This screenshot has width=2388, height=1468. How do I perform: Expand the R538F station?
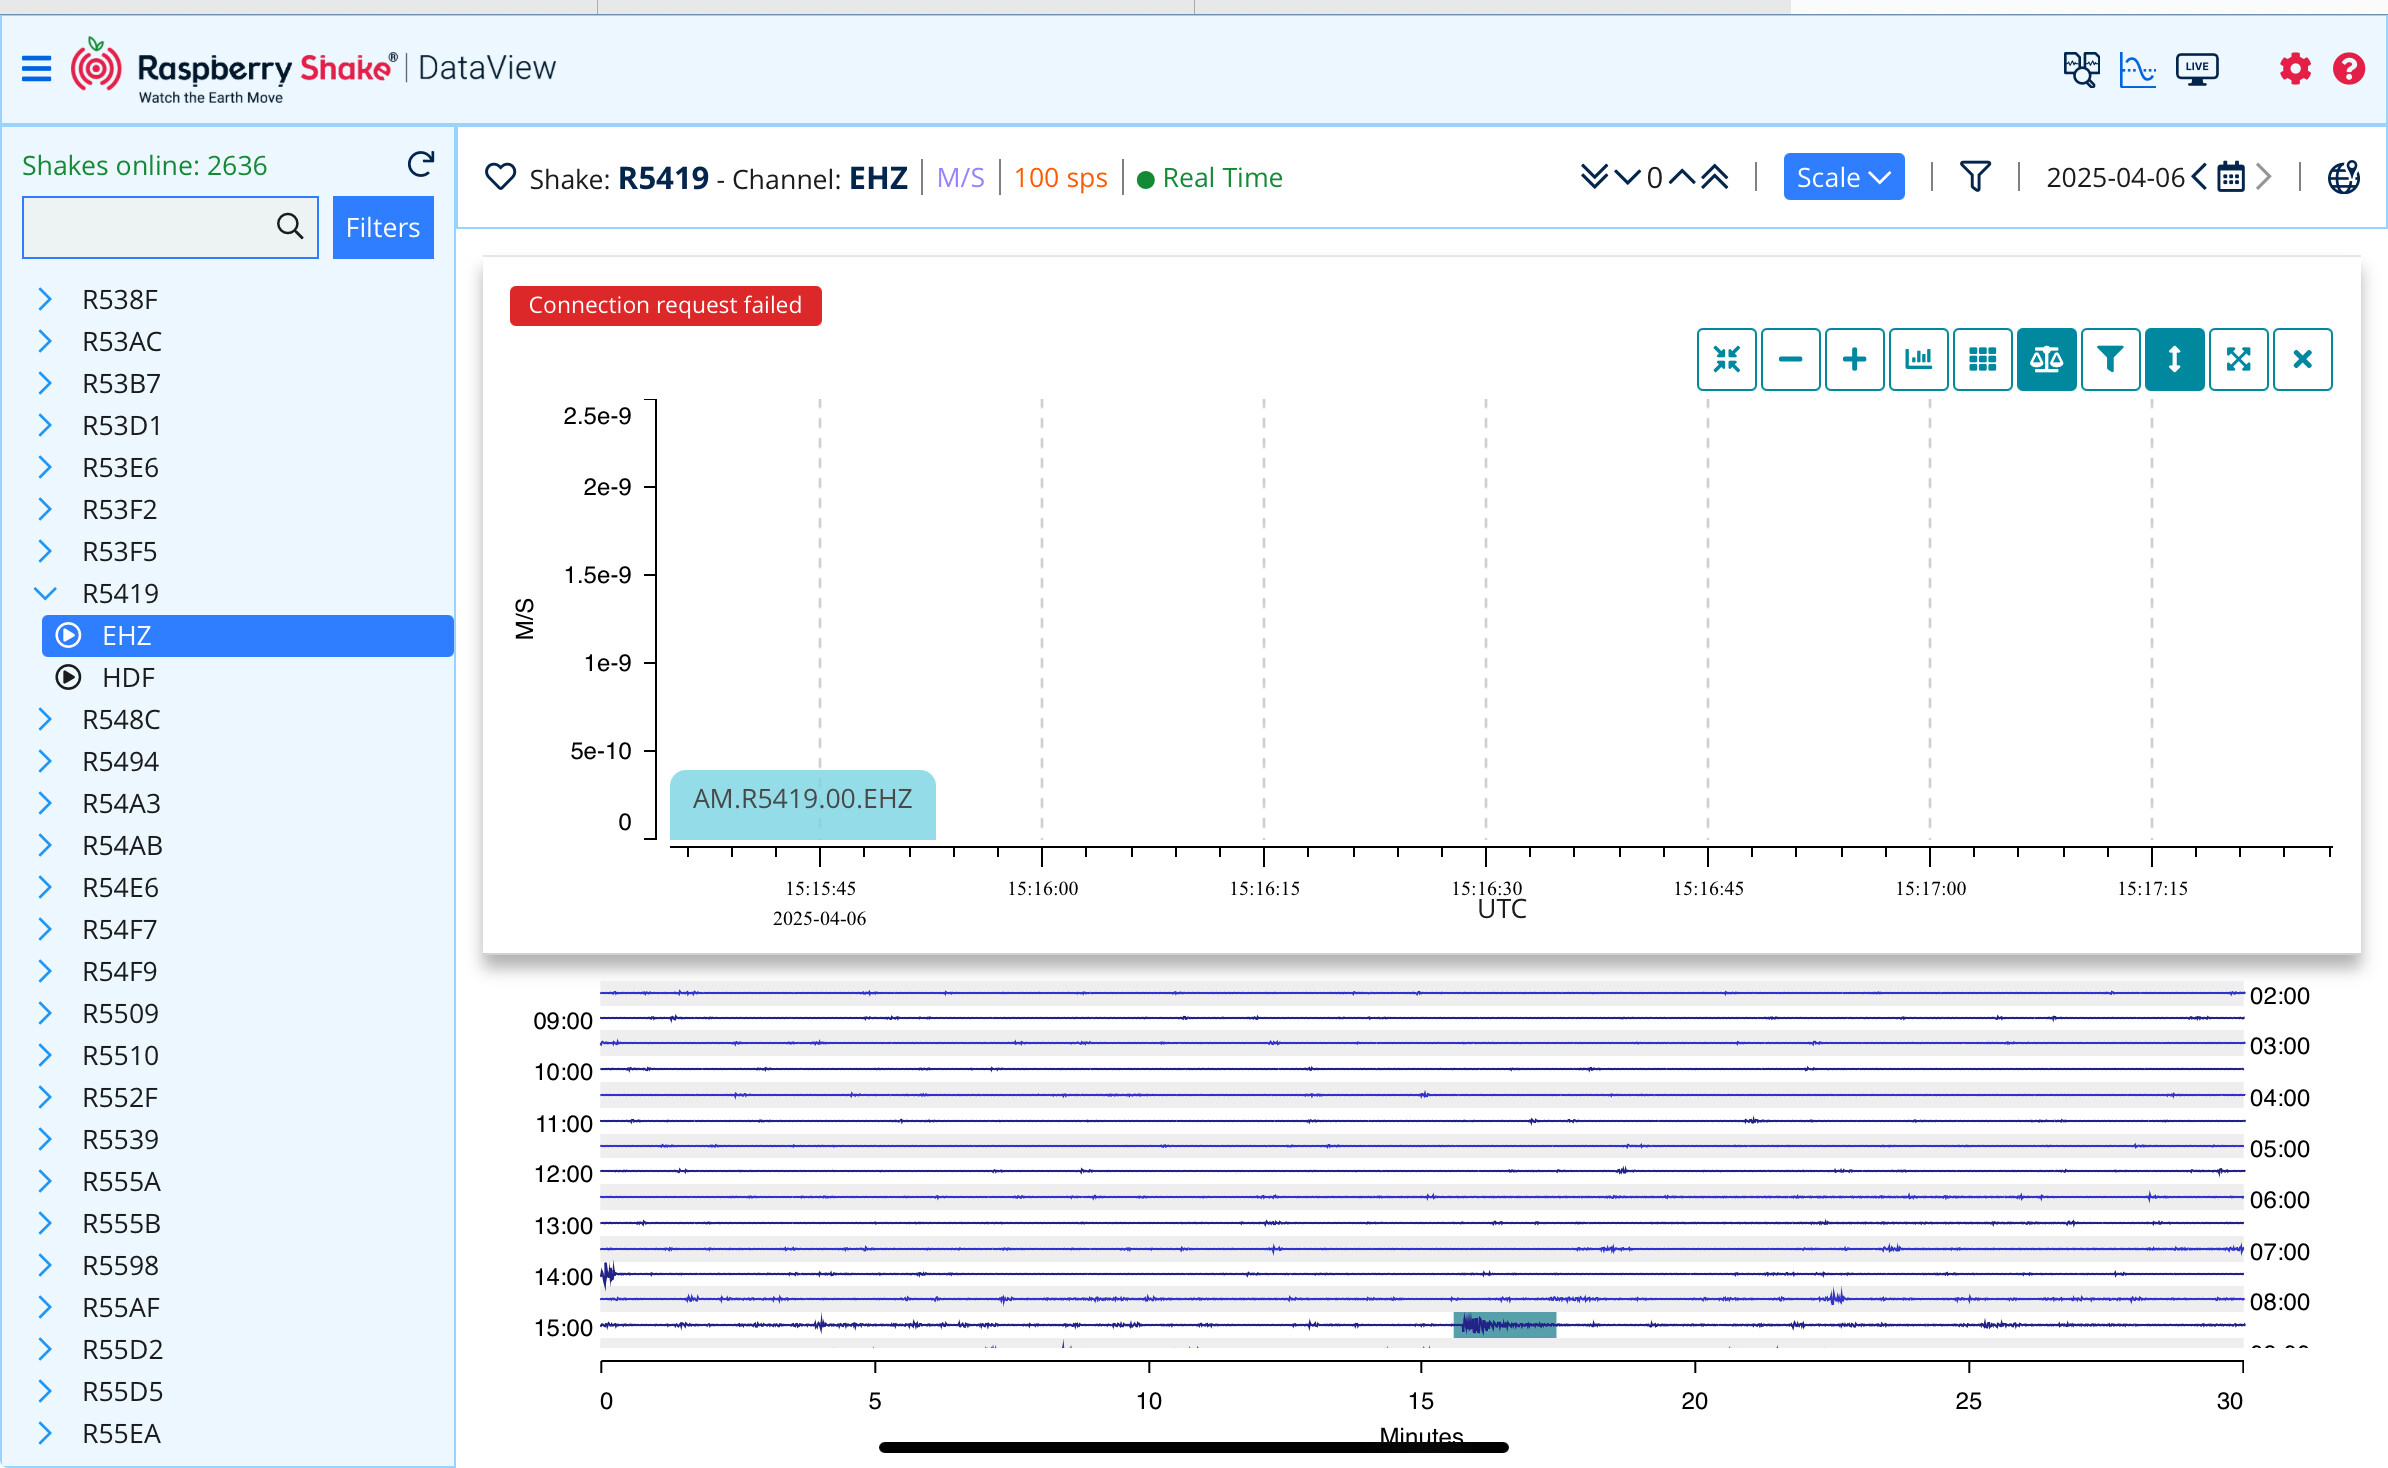45,299
